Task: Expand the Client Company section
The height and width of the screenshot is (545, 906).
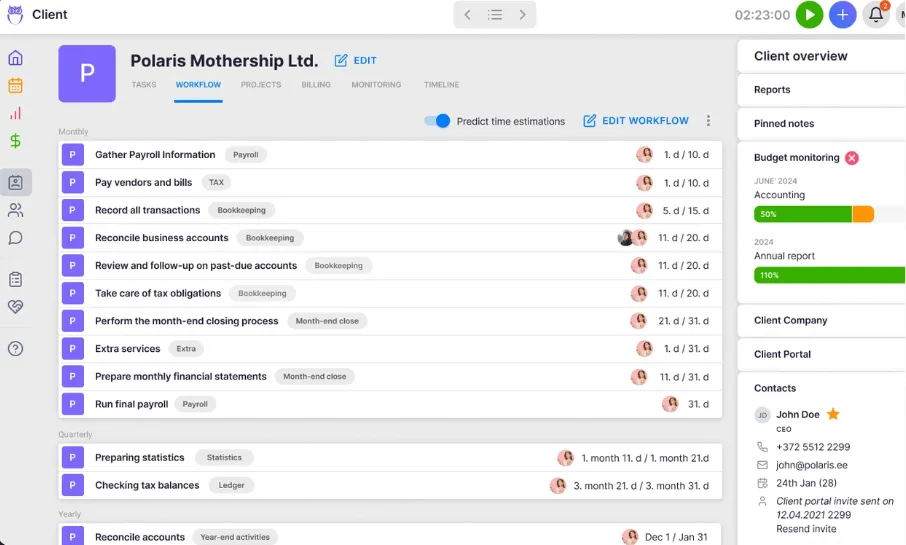Action: tap(822, 320)
